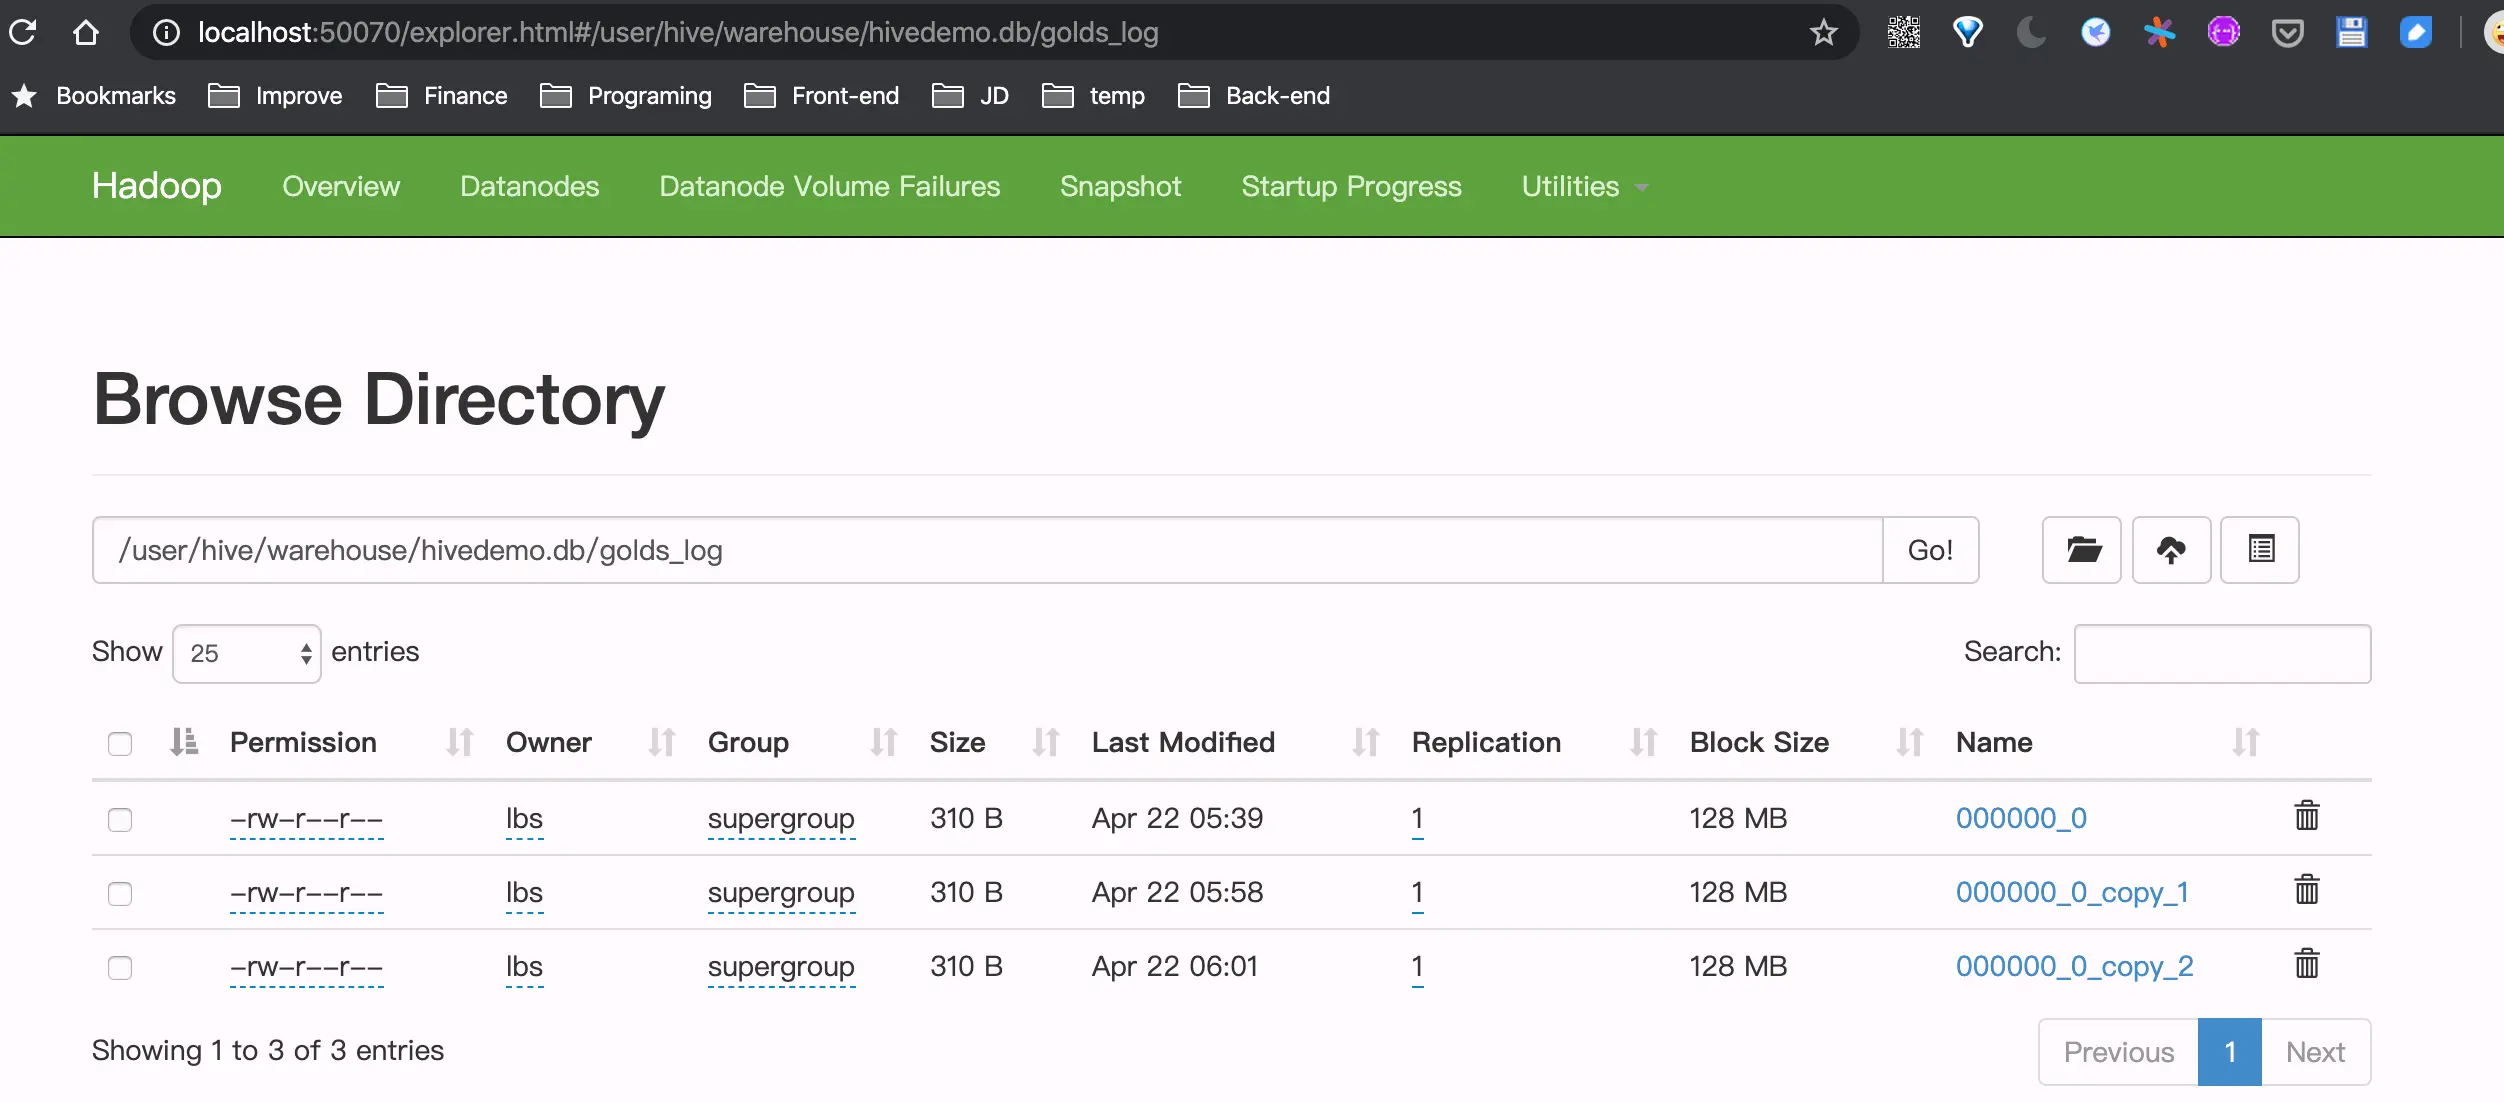Open the Show entries count dropdown
This screenshot has height=1102, width=2504.
tap(247, 654)
